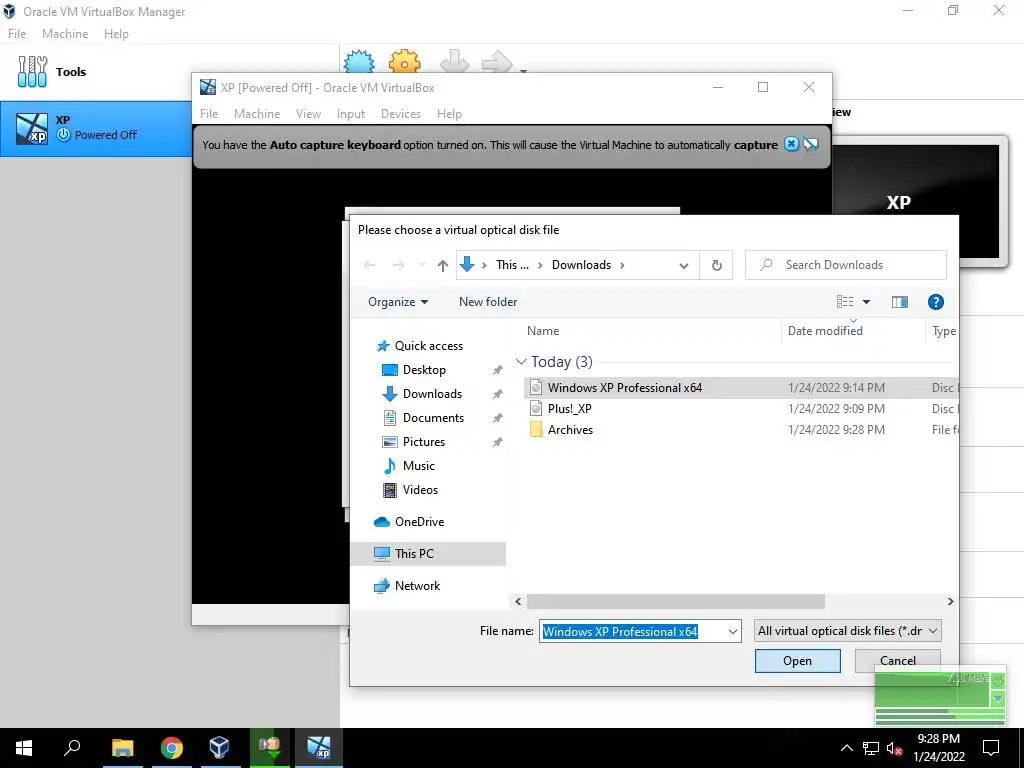Open the Start button dropdown arrow
1024x768 pixels.
pos(523,70)
